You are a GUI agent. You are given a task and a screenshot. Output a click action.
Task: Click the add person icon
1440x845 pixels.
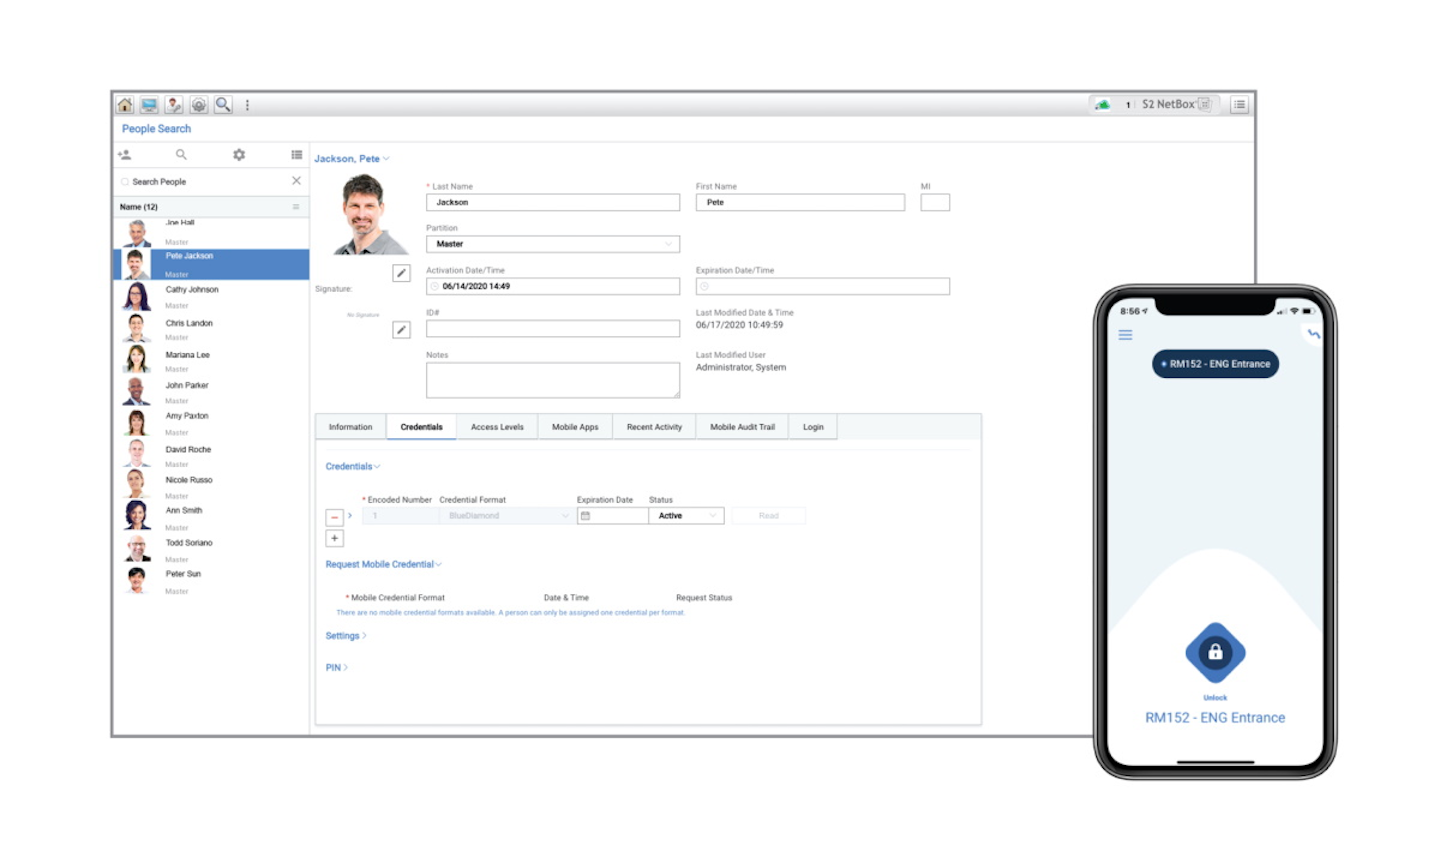125,155
